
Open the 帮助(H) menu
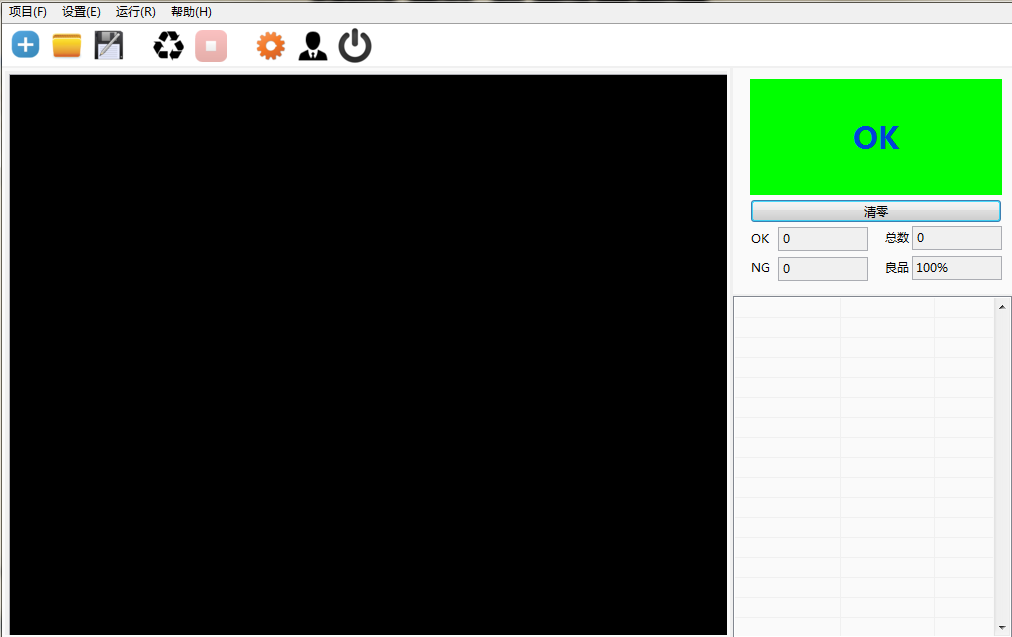pos(191,12)
